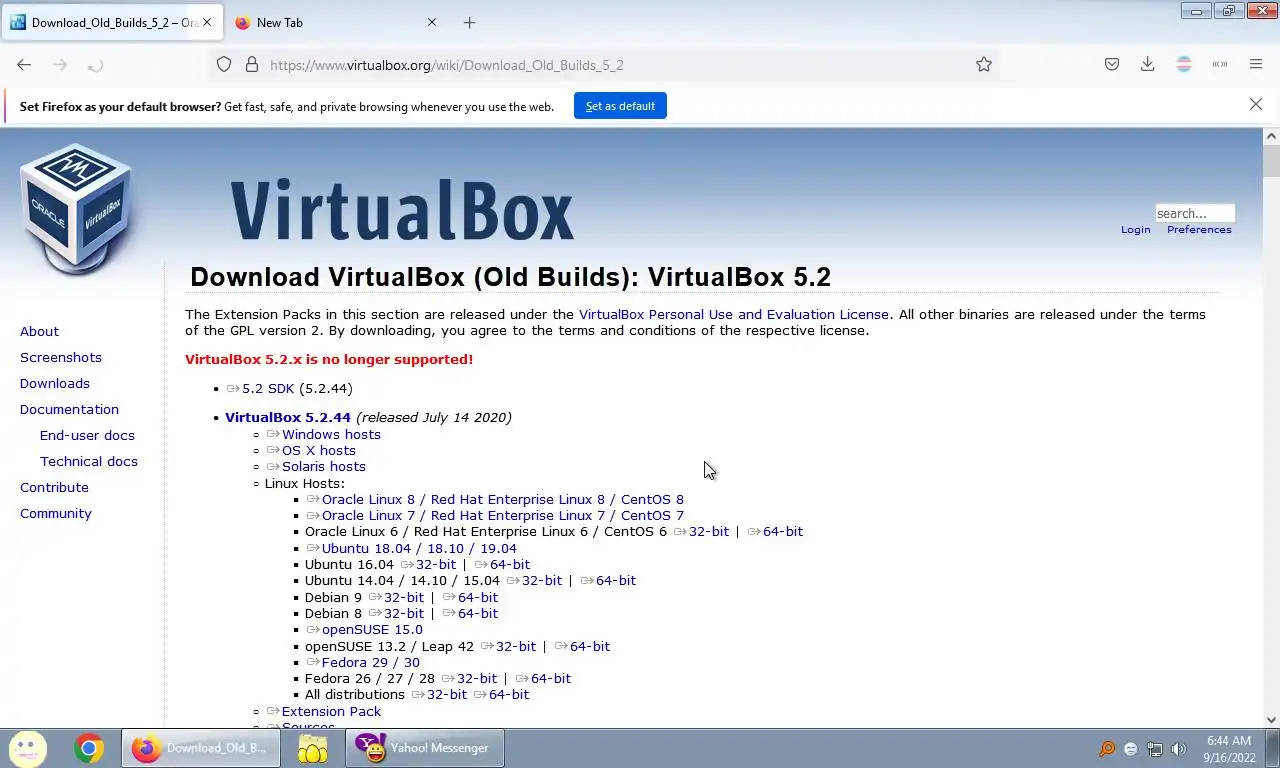Open the Firefox application menu icon
1280x768 pixels.
point(1256,64)
